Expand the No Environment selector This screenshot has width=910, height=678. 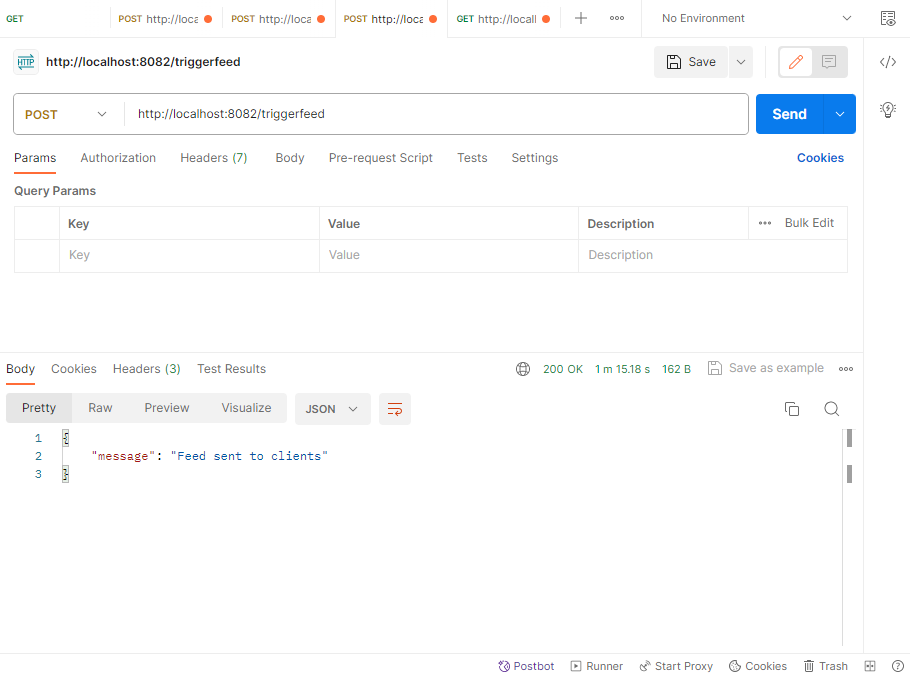coord(758,18)
